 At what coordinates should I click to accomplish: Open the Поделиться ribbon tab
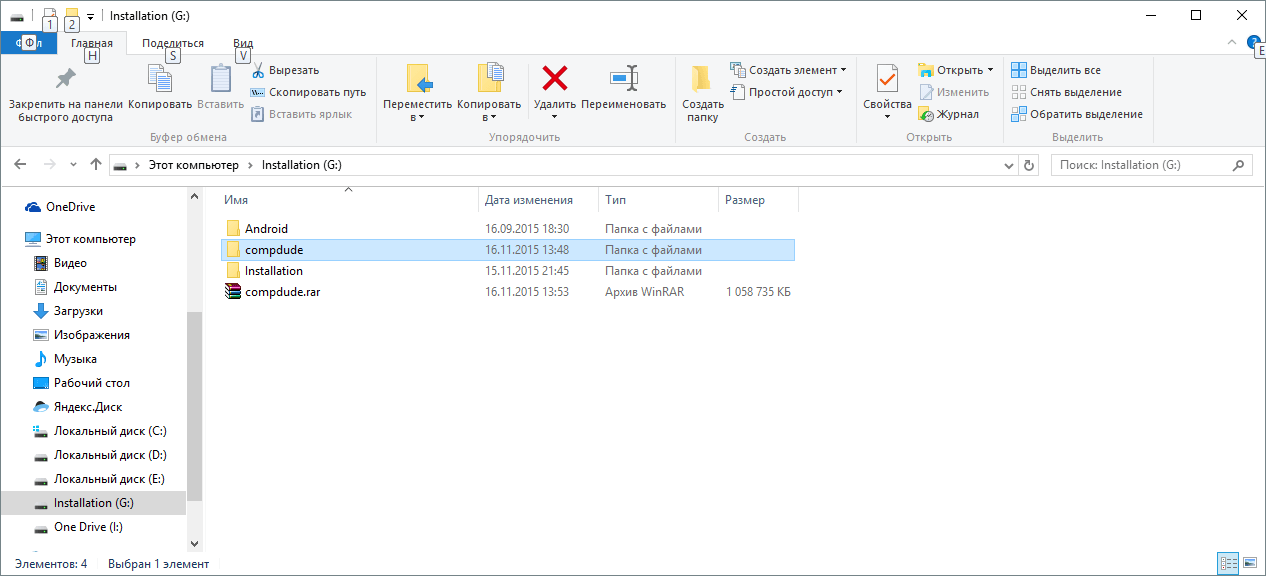(172, 43)
